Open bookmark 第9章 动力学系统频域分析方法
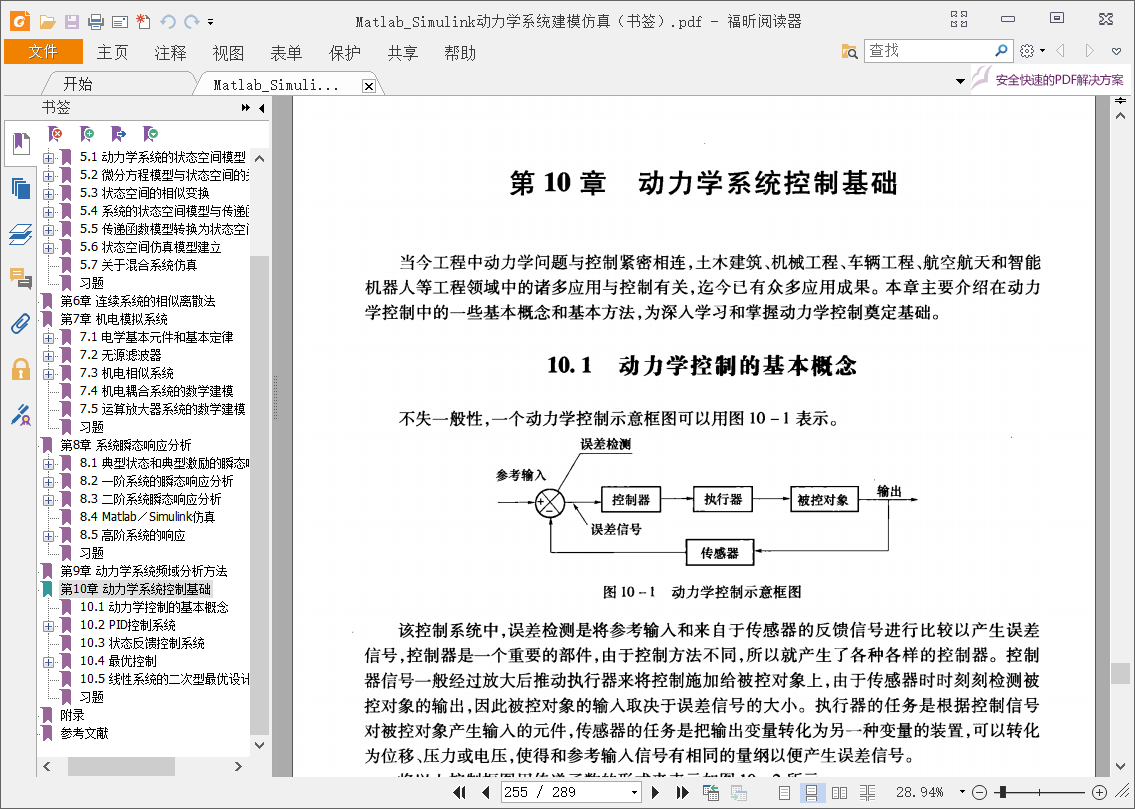1135x809 pixels. point(143,571)
